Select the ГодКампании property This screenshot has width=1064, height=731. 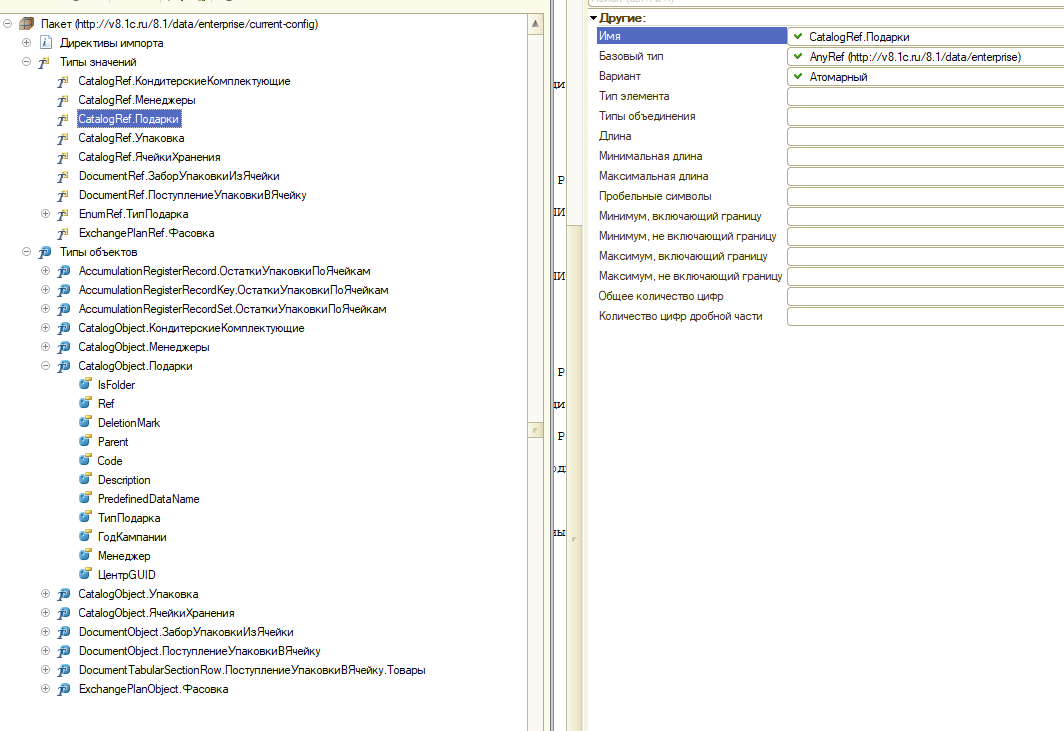132,537
